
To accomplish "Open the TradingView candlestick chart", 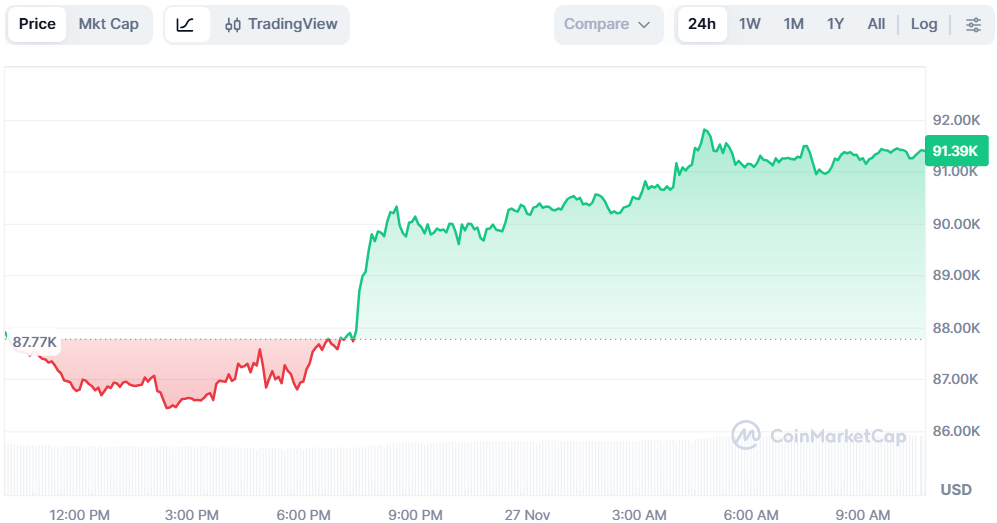I will tap(281, 24).
